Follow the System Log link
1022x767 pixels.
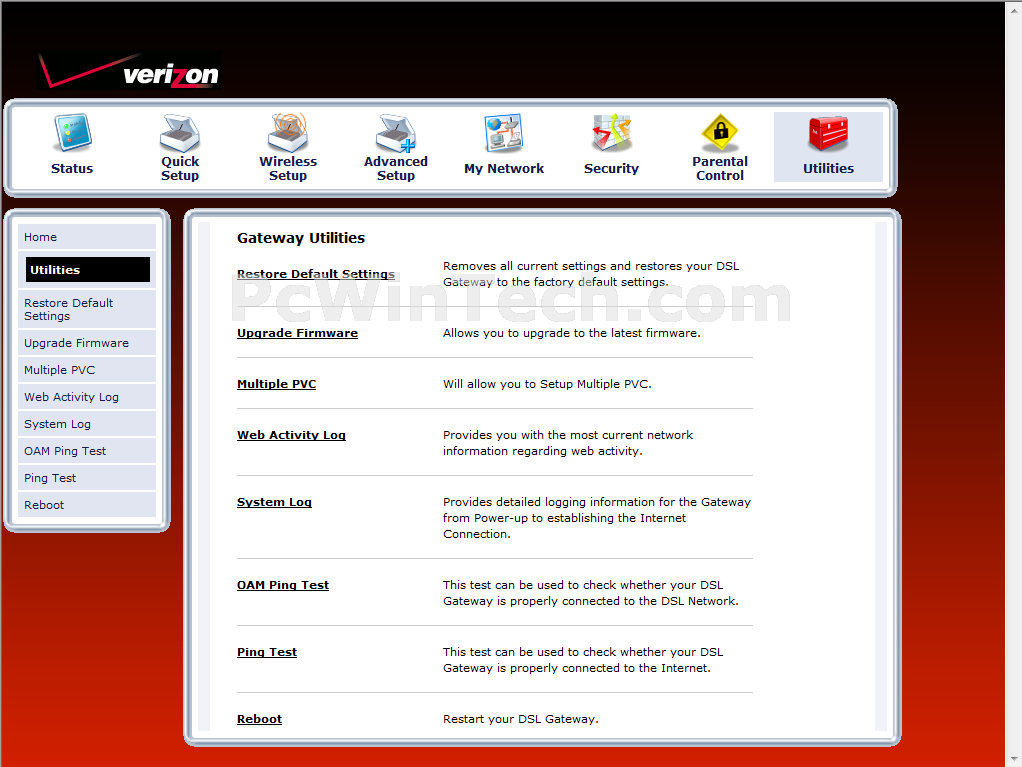(274, 502)
